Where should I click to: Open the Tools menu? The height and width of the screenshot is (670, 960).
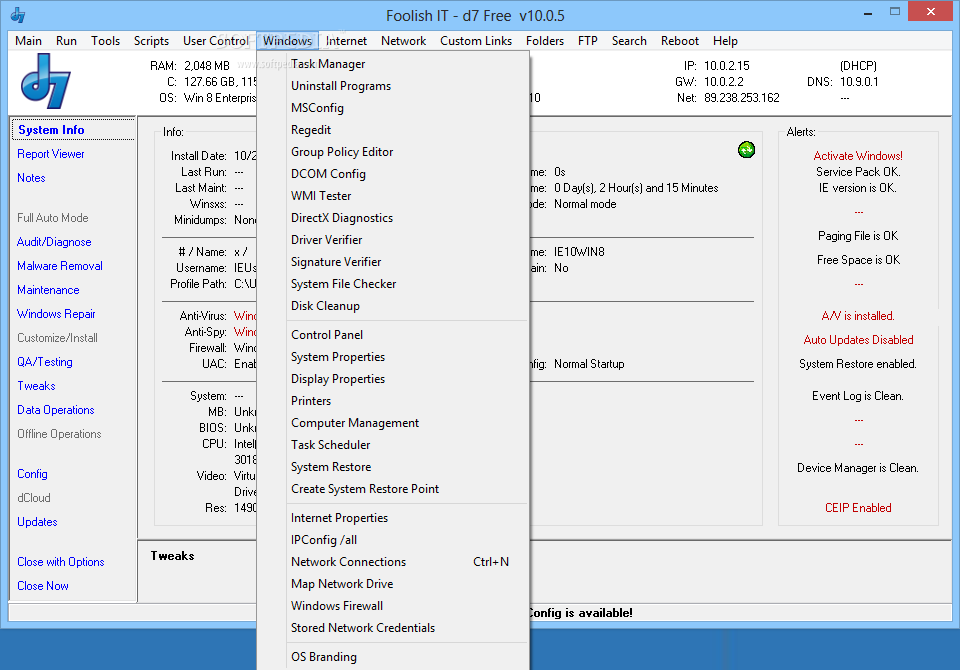[105, 41]
